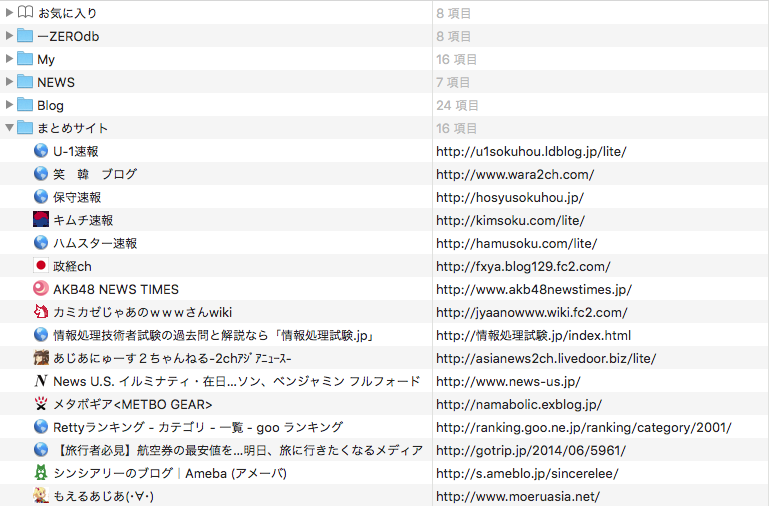769x506 pixels.
Task: Click the globe icon for ハムスター速報
Action: (41, 243)
